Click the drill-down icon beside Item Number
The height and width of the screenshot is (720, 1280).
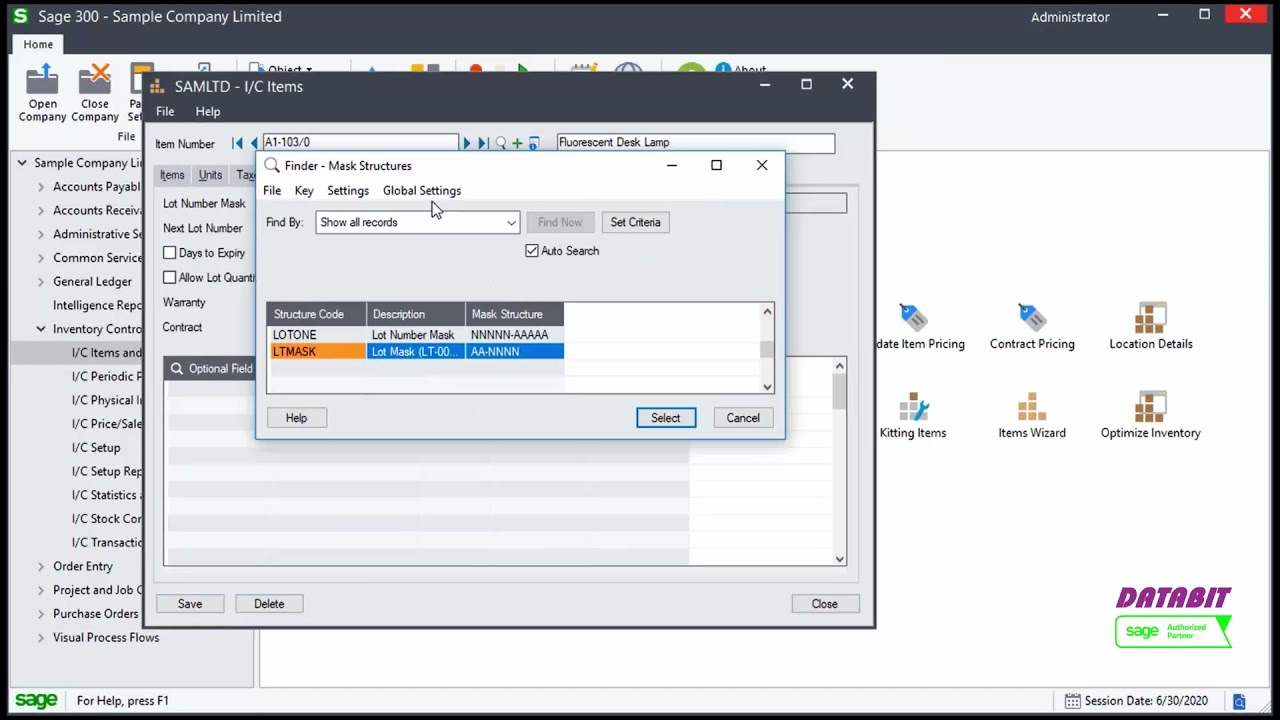(533, 143)
